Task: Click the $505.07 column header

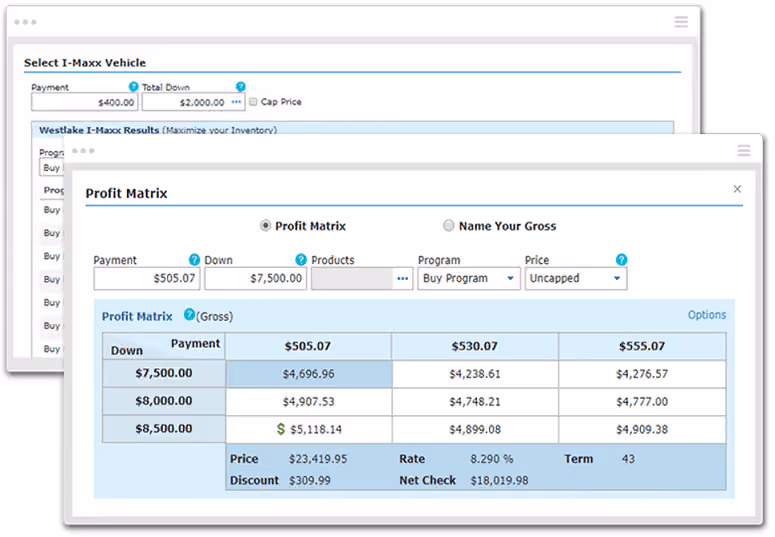Action: (308, 346)
